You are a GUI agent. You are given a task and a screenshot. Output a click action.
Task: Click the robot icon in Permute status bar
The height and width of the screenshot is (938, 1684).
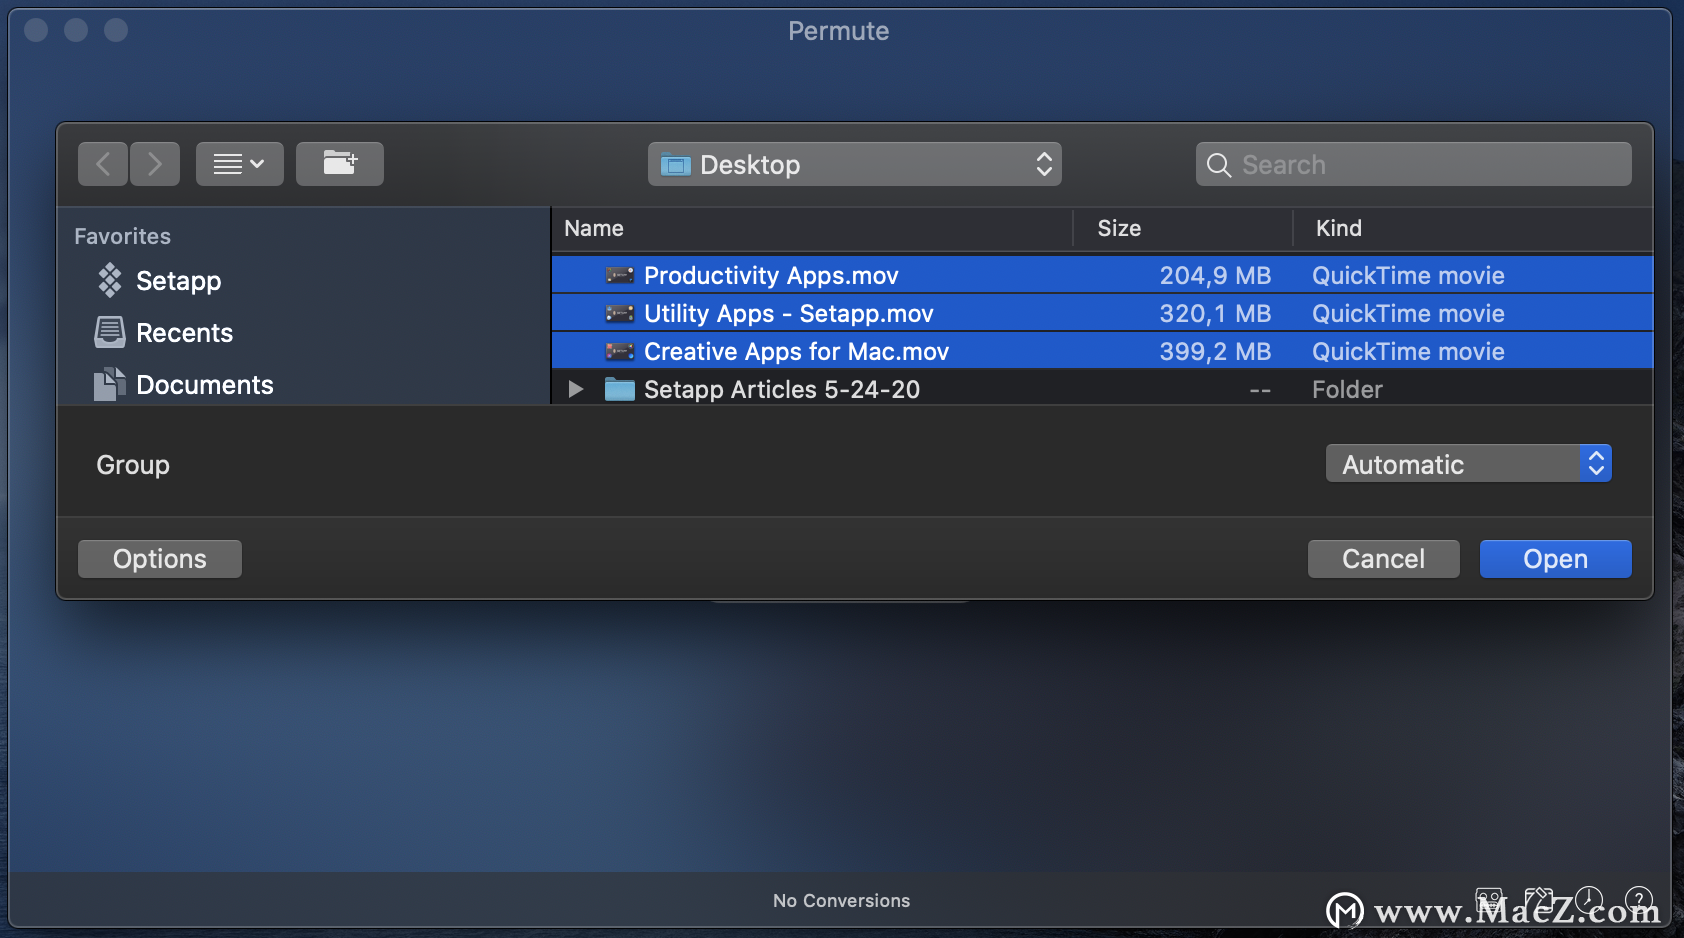click(x=1489, y=900)
